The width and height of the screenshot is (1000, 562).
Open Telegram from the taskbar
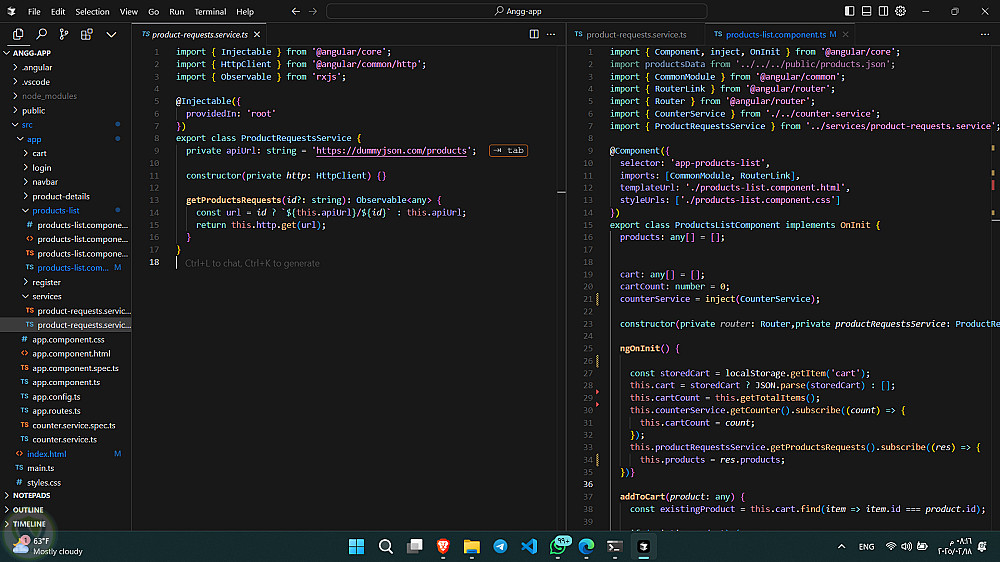[x=500, y=547]
